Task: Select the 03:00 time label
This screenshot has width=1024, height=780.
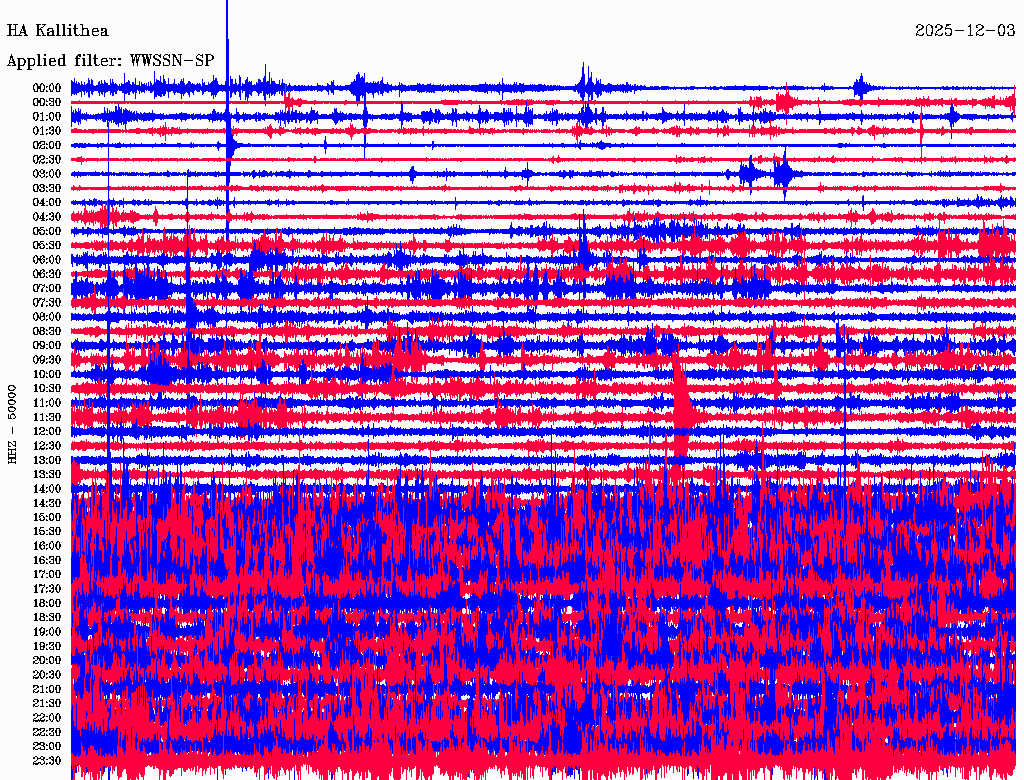Action: point(47,174)
